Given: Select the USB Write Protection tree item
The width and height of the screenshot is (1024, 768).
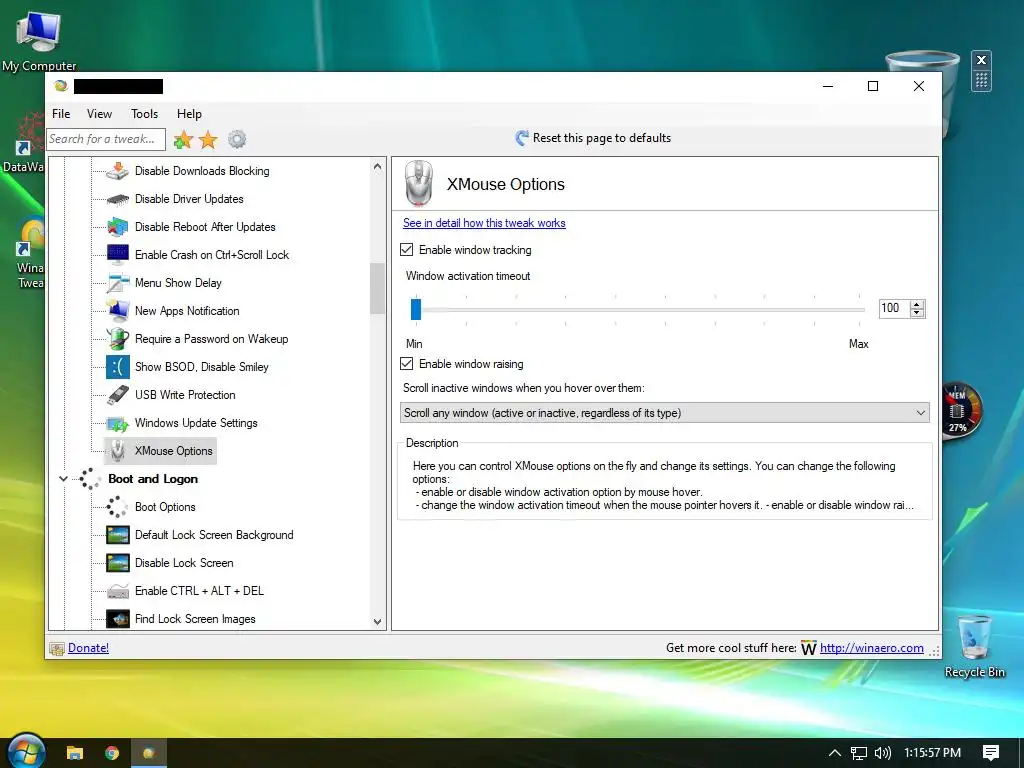Looking at the screenshot, I should (185, 395).
